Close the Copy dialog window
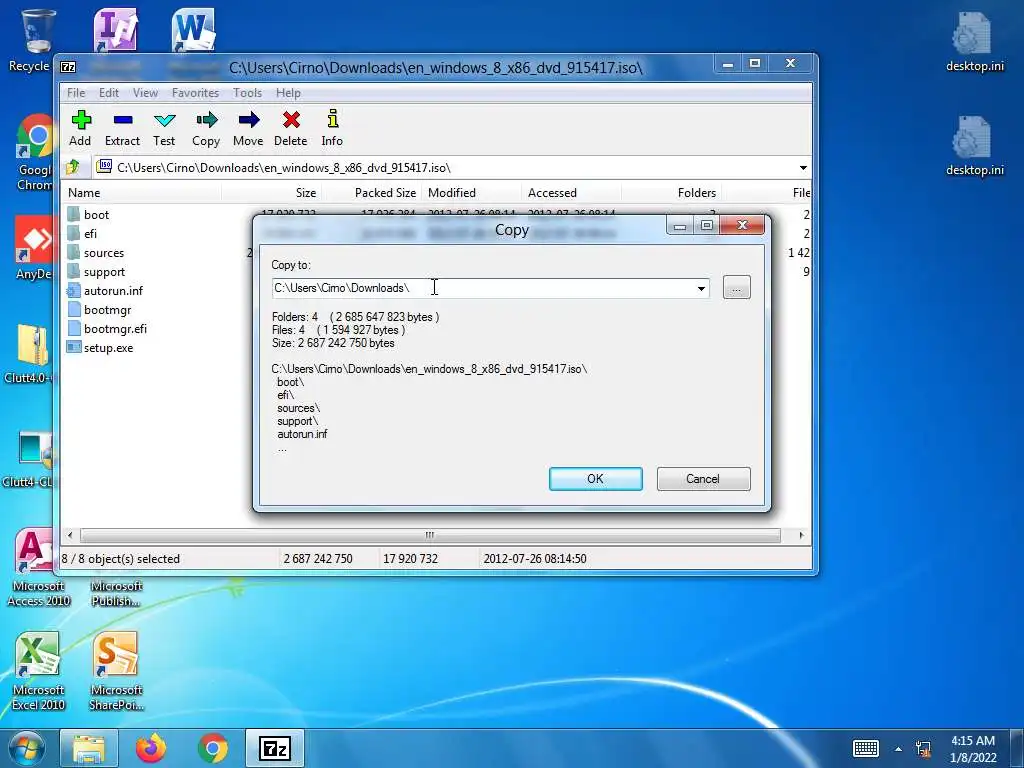Viewport: 1024px width, 768px height. click(743, 225)
